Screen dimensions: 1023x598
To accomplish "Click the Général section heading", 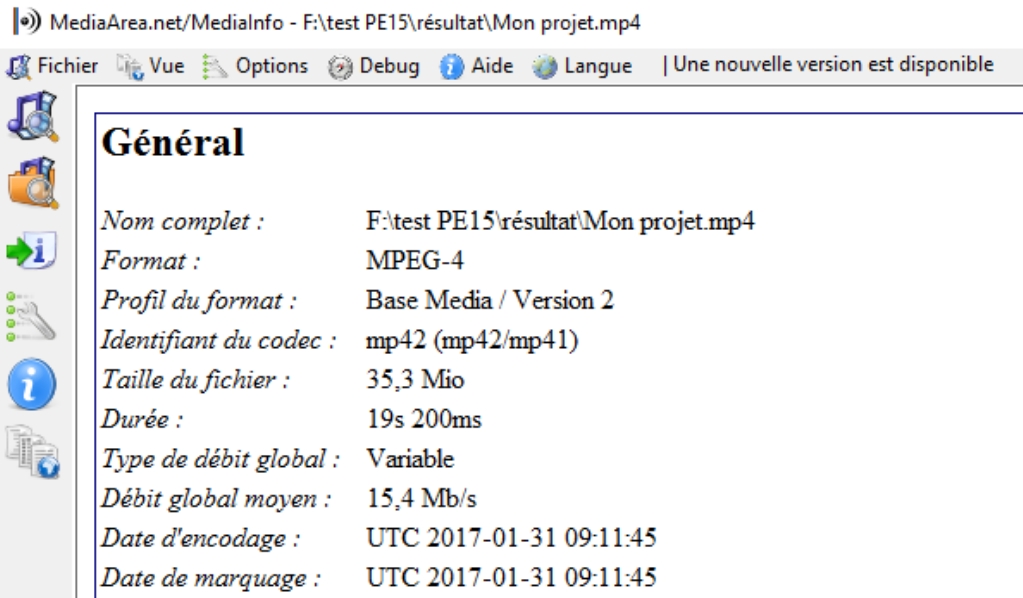I will pyautogui.click(x=173, y=142).
